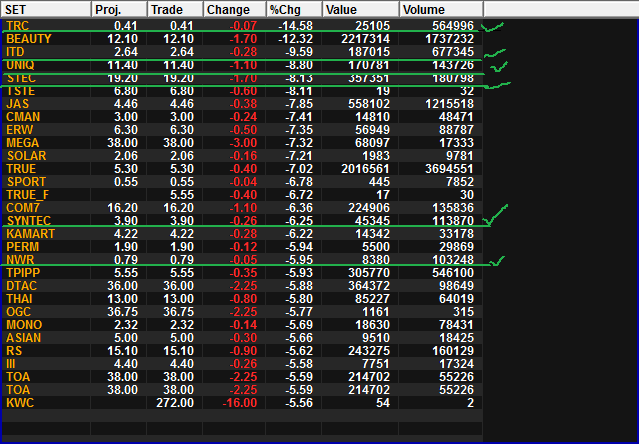
Task: Select the TPIPP stock symbol
Action: point(23,273)
